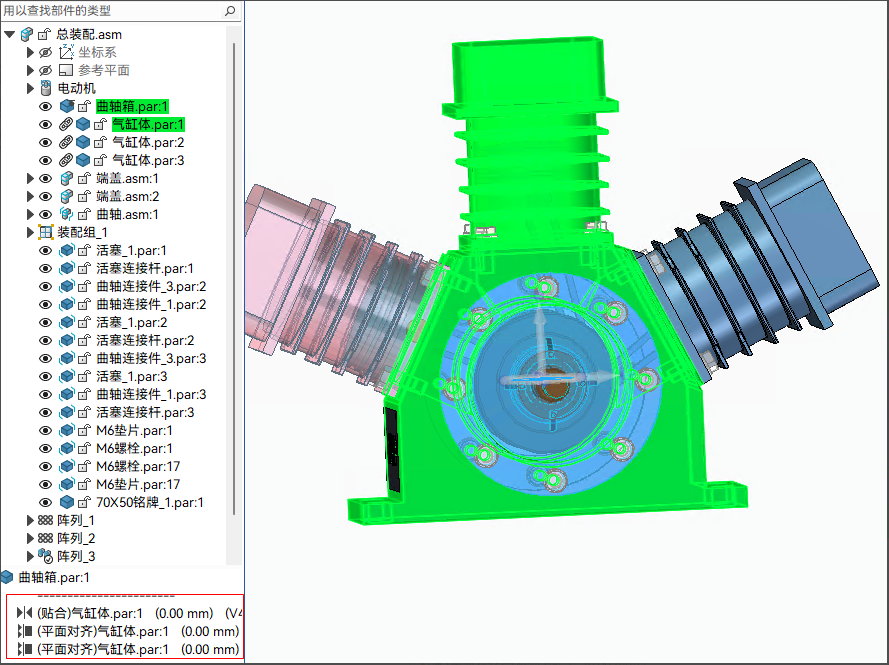Image resolution: width=889 pixels, height=665 pixels.
Task: Click the subassembly icon of 端盖.asm:2
Action: [x=66, y=197]
